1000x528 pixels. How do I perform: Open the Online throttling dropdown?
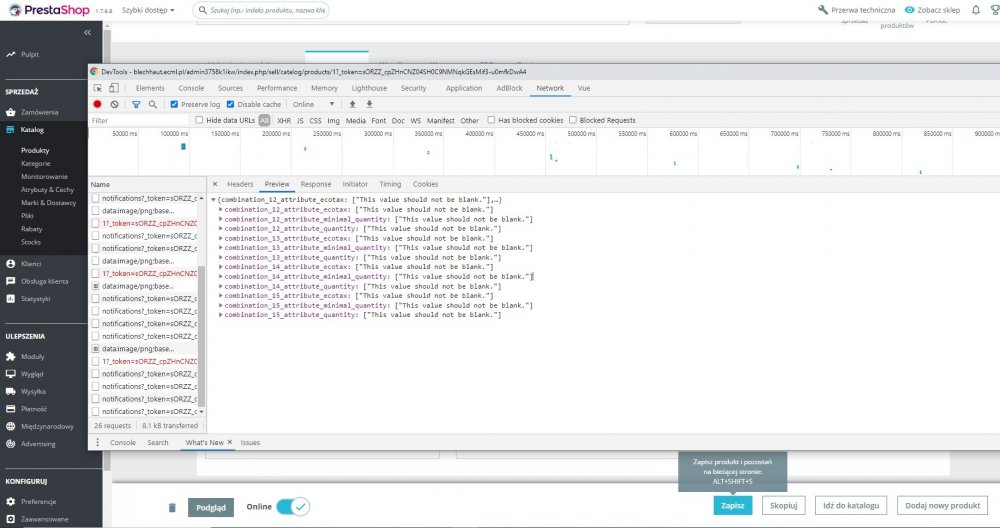pos(313,104)
